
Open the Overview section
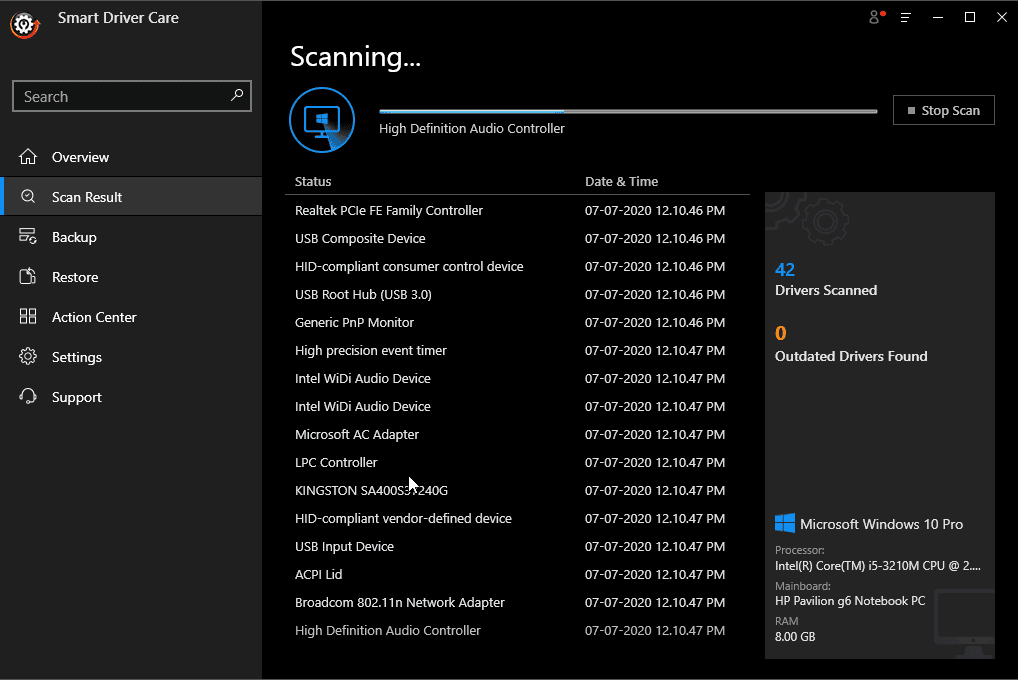131,157
